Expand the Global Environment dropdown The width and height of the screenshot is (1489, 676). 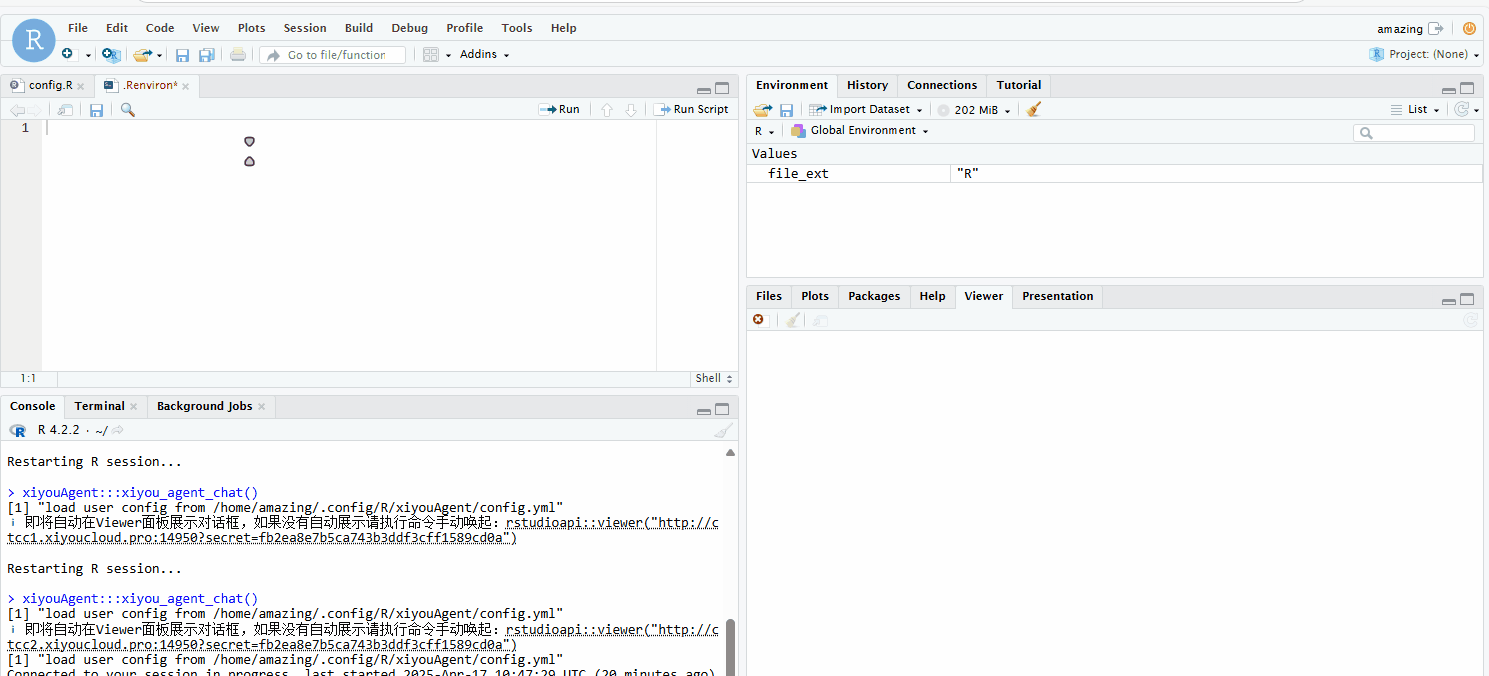858,130
